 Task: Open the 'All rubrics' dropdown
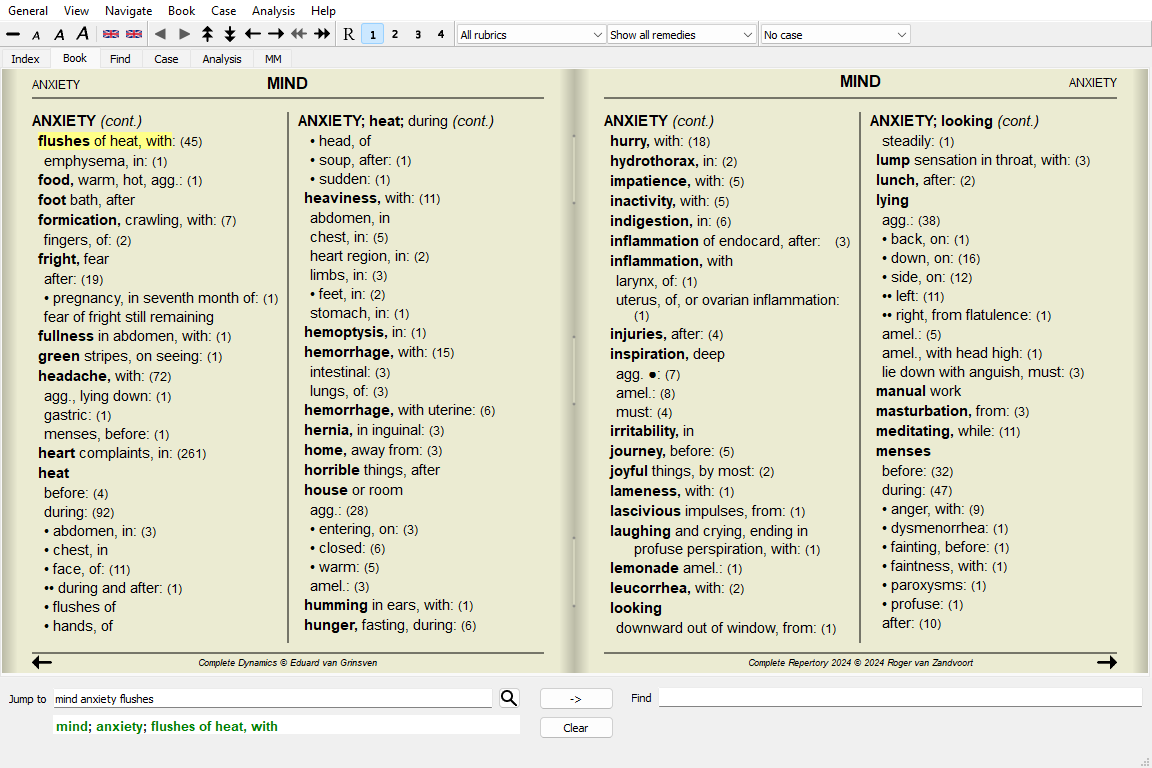[x=530, y=35]
